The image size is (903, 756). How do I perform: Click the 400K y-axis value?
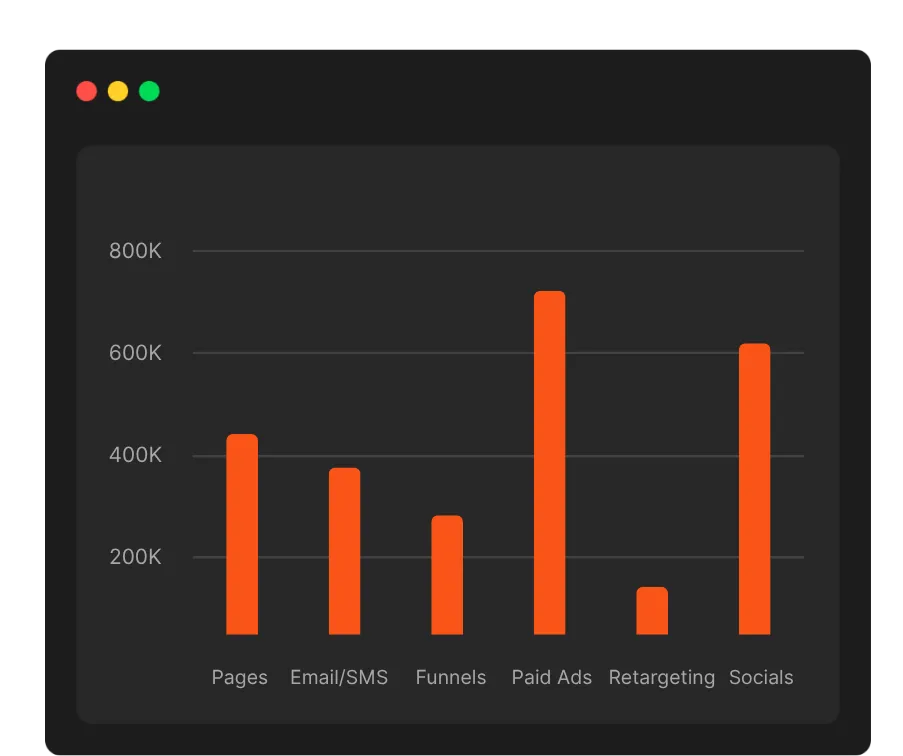[135, 455]
